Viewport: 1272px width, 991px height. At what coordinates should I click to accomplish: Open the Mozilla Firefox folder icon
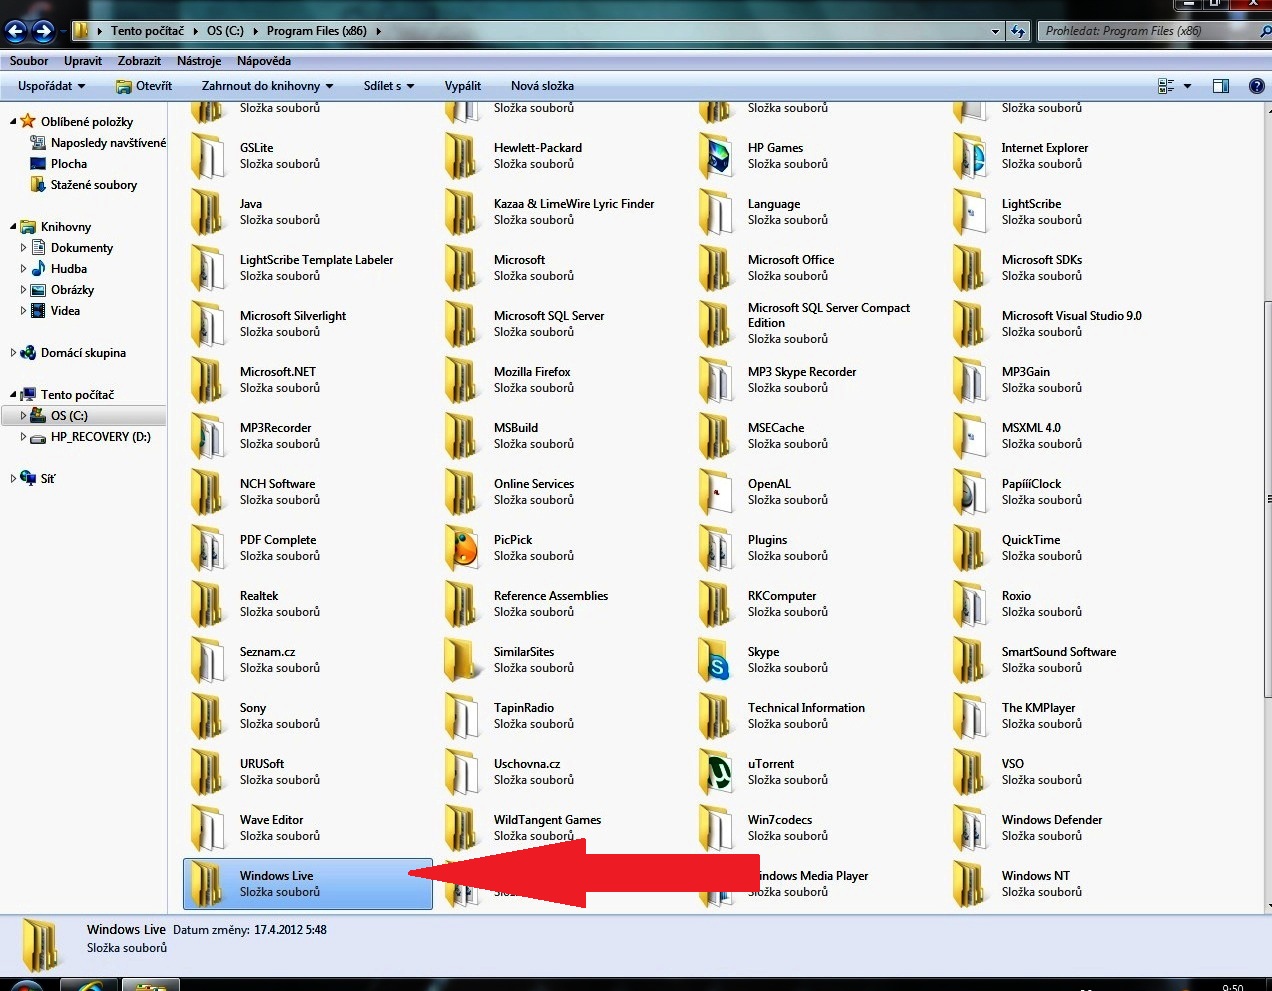pyautogui.click(x=462, y=379)
